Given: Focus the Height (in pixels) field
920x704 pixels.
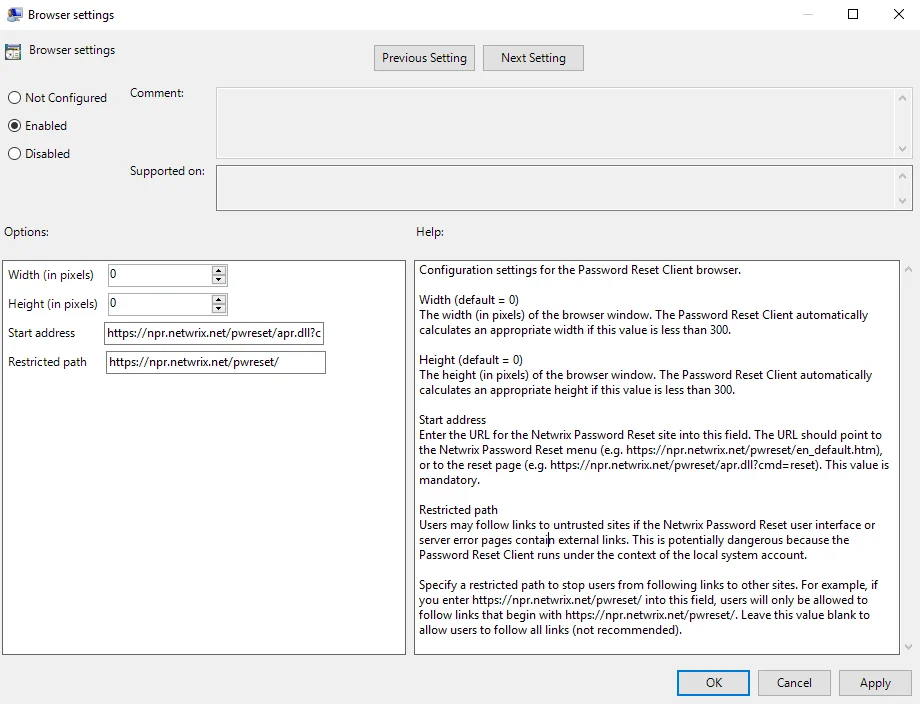Looking at the screenshot, I should point(159,304).
